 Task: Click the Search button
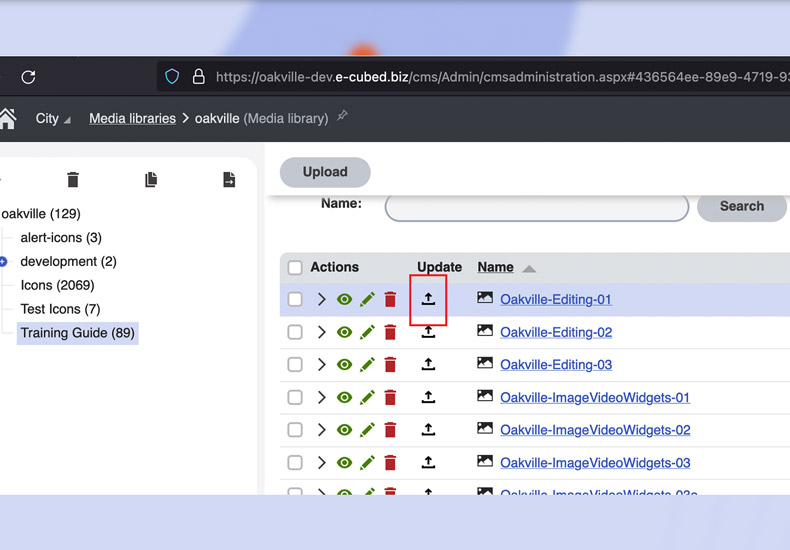click(741, 206)
